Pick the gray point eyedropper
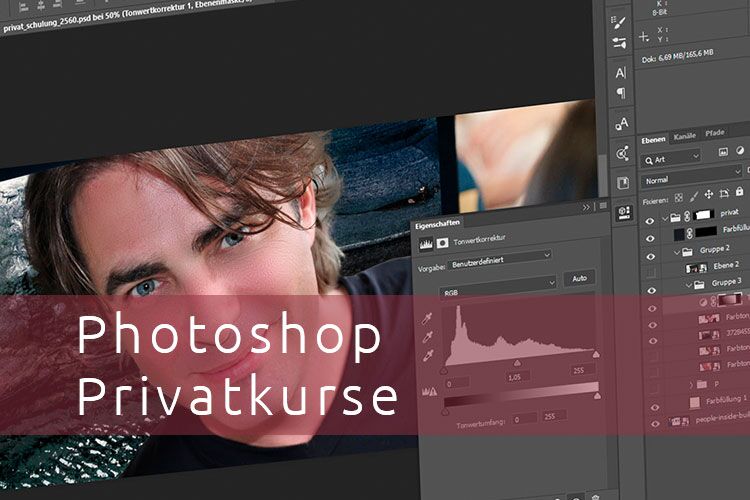The width and height of the screenshot is (750, 500). point(428,337)
